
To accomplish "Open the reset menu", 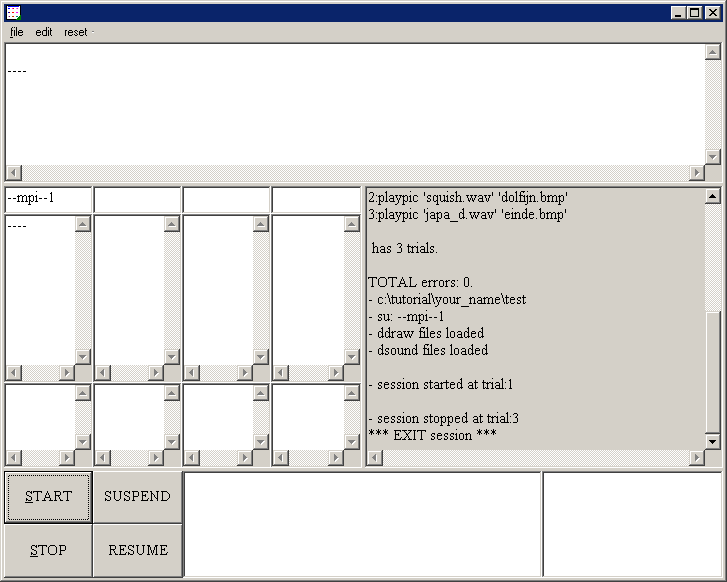I will [76, 32].
